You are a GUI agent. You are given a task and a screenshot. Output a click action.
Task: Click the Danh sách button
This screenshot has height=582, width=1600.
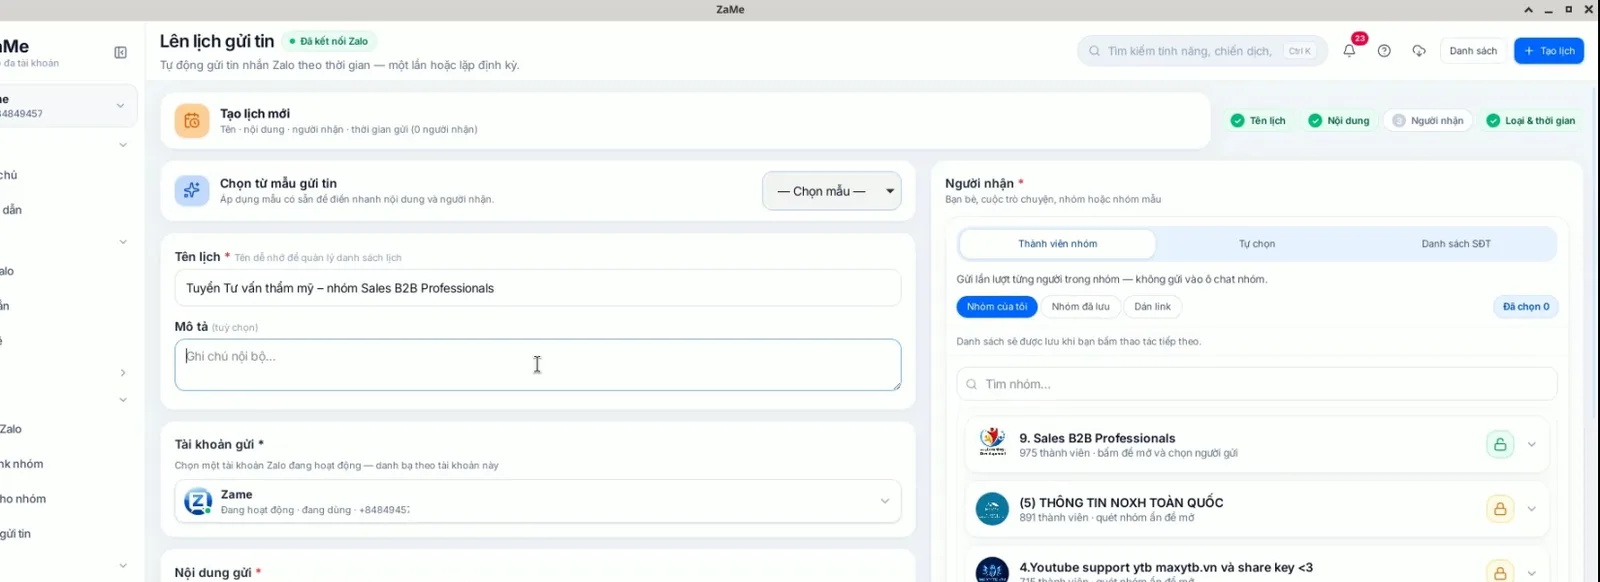pyautogui.click(x=1473, y=50)
